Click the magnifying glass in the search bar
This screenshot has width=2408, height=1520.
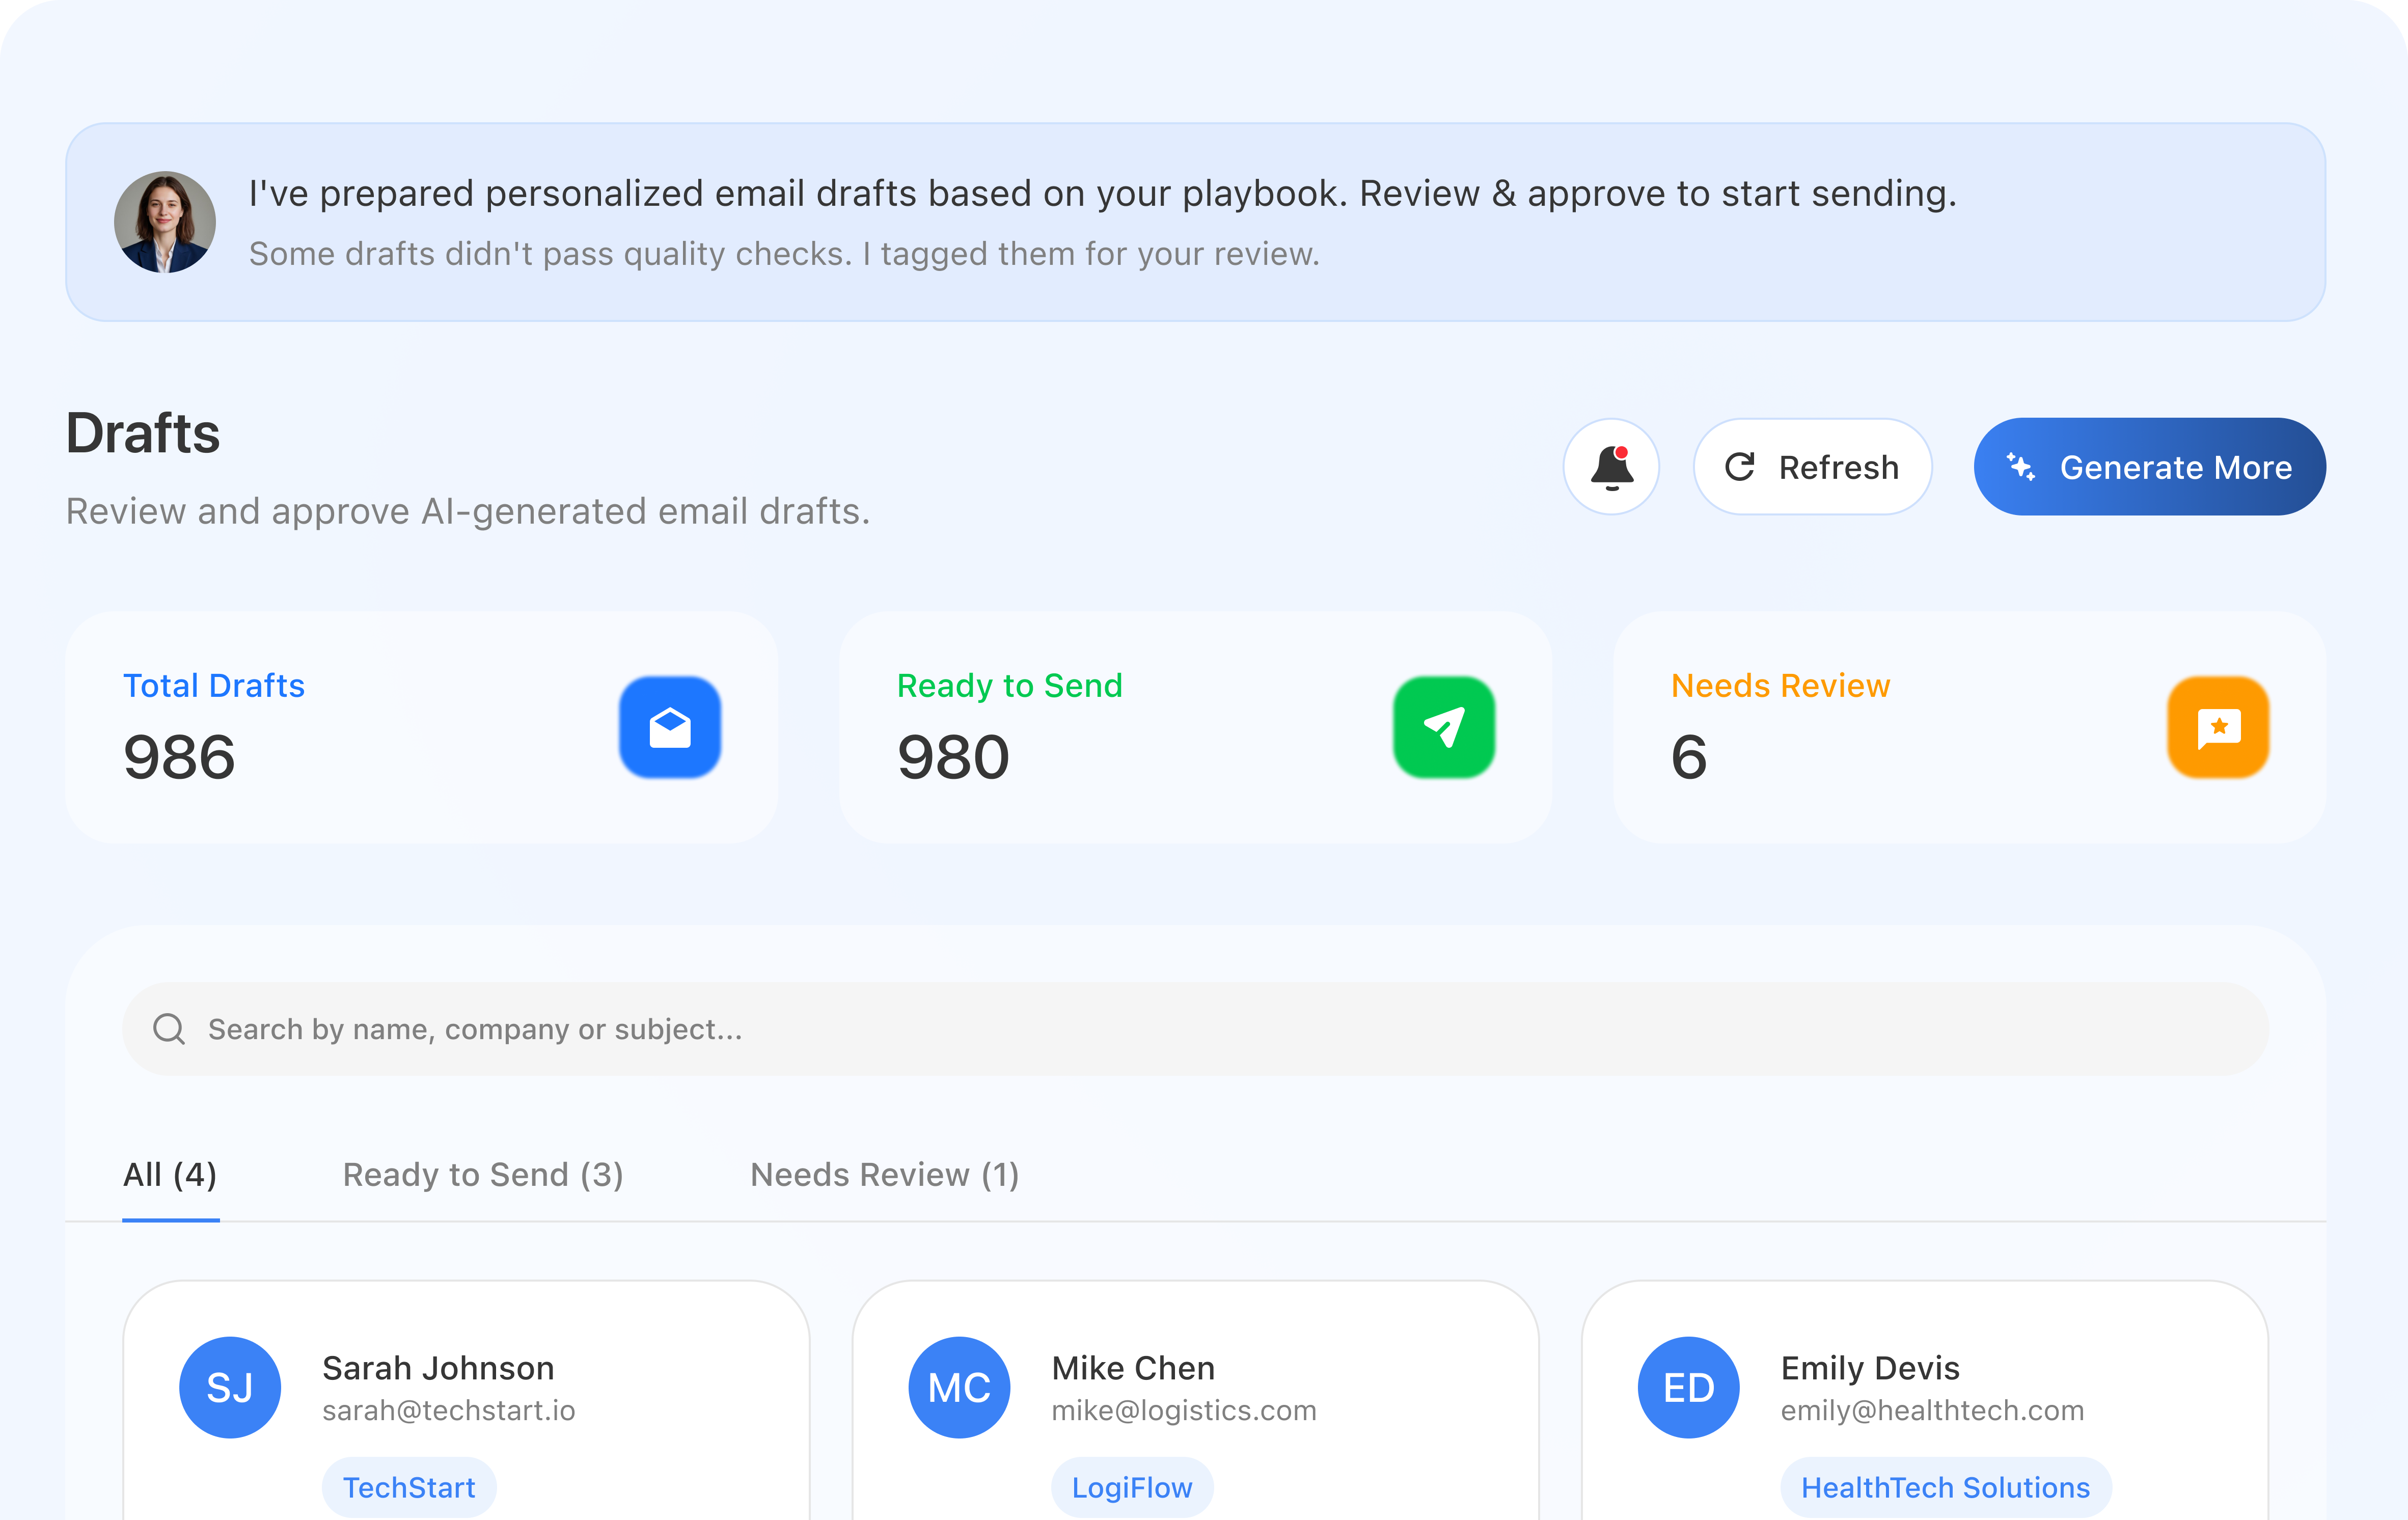(x=170, y=1028)
